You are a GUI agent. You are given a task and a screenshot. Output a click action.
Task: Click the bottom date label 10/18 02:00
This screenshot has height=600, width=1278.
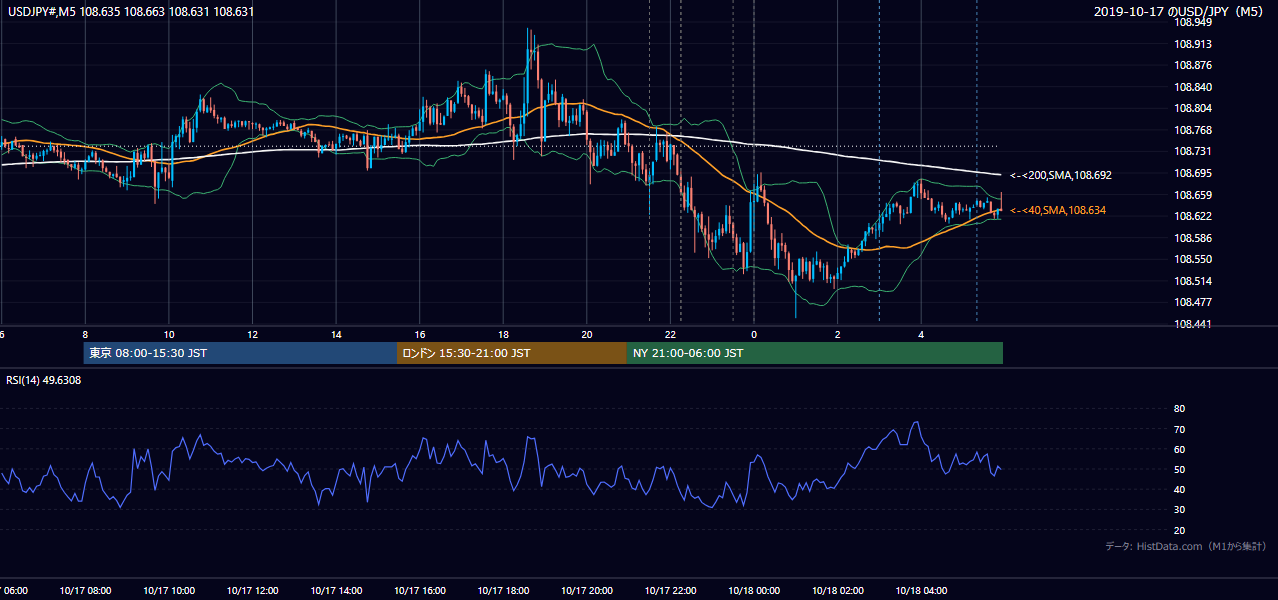[838, 591]
